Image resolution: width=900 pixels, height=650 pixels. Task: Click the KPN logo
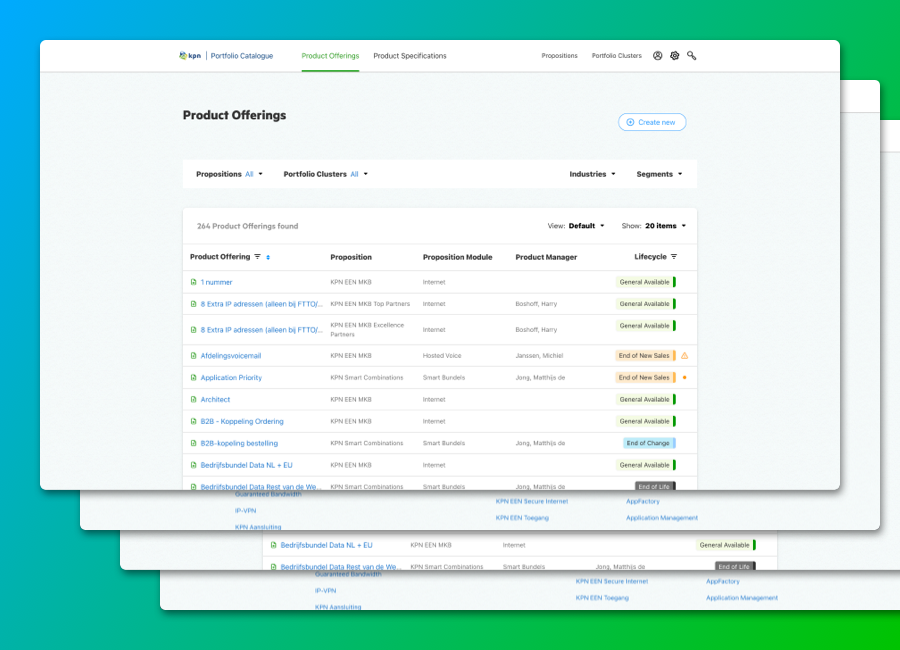click(x=189, y=56)
